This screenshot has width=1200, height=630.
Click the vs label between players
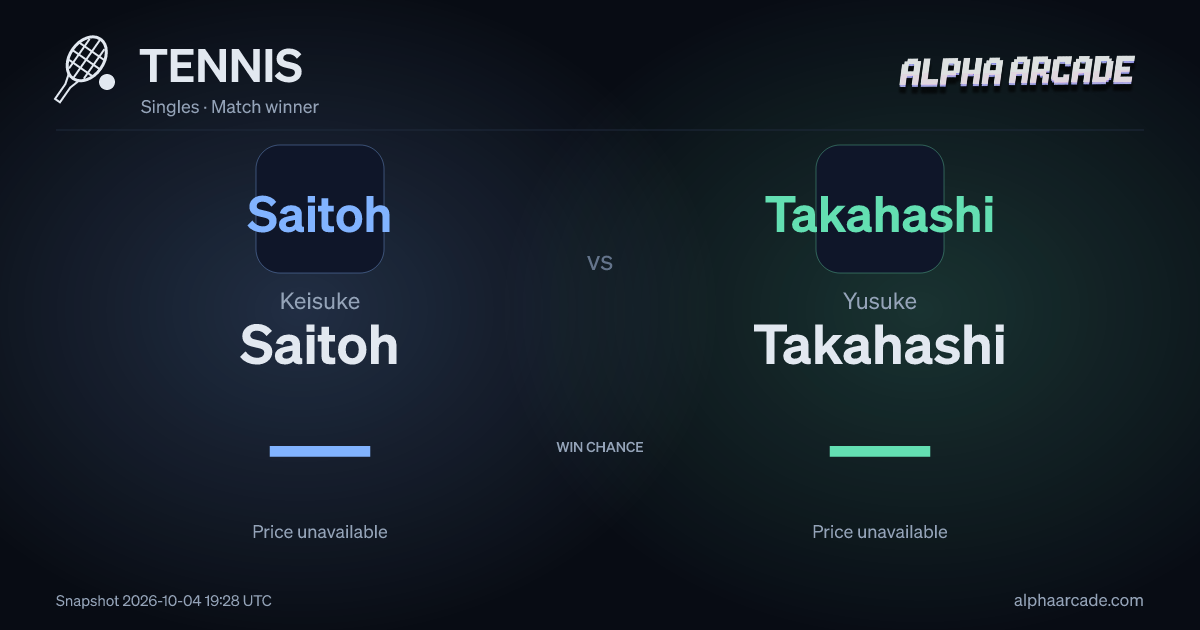[x=600, y=263]
